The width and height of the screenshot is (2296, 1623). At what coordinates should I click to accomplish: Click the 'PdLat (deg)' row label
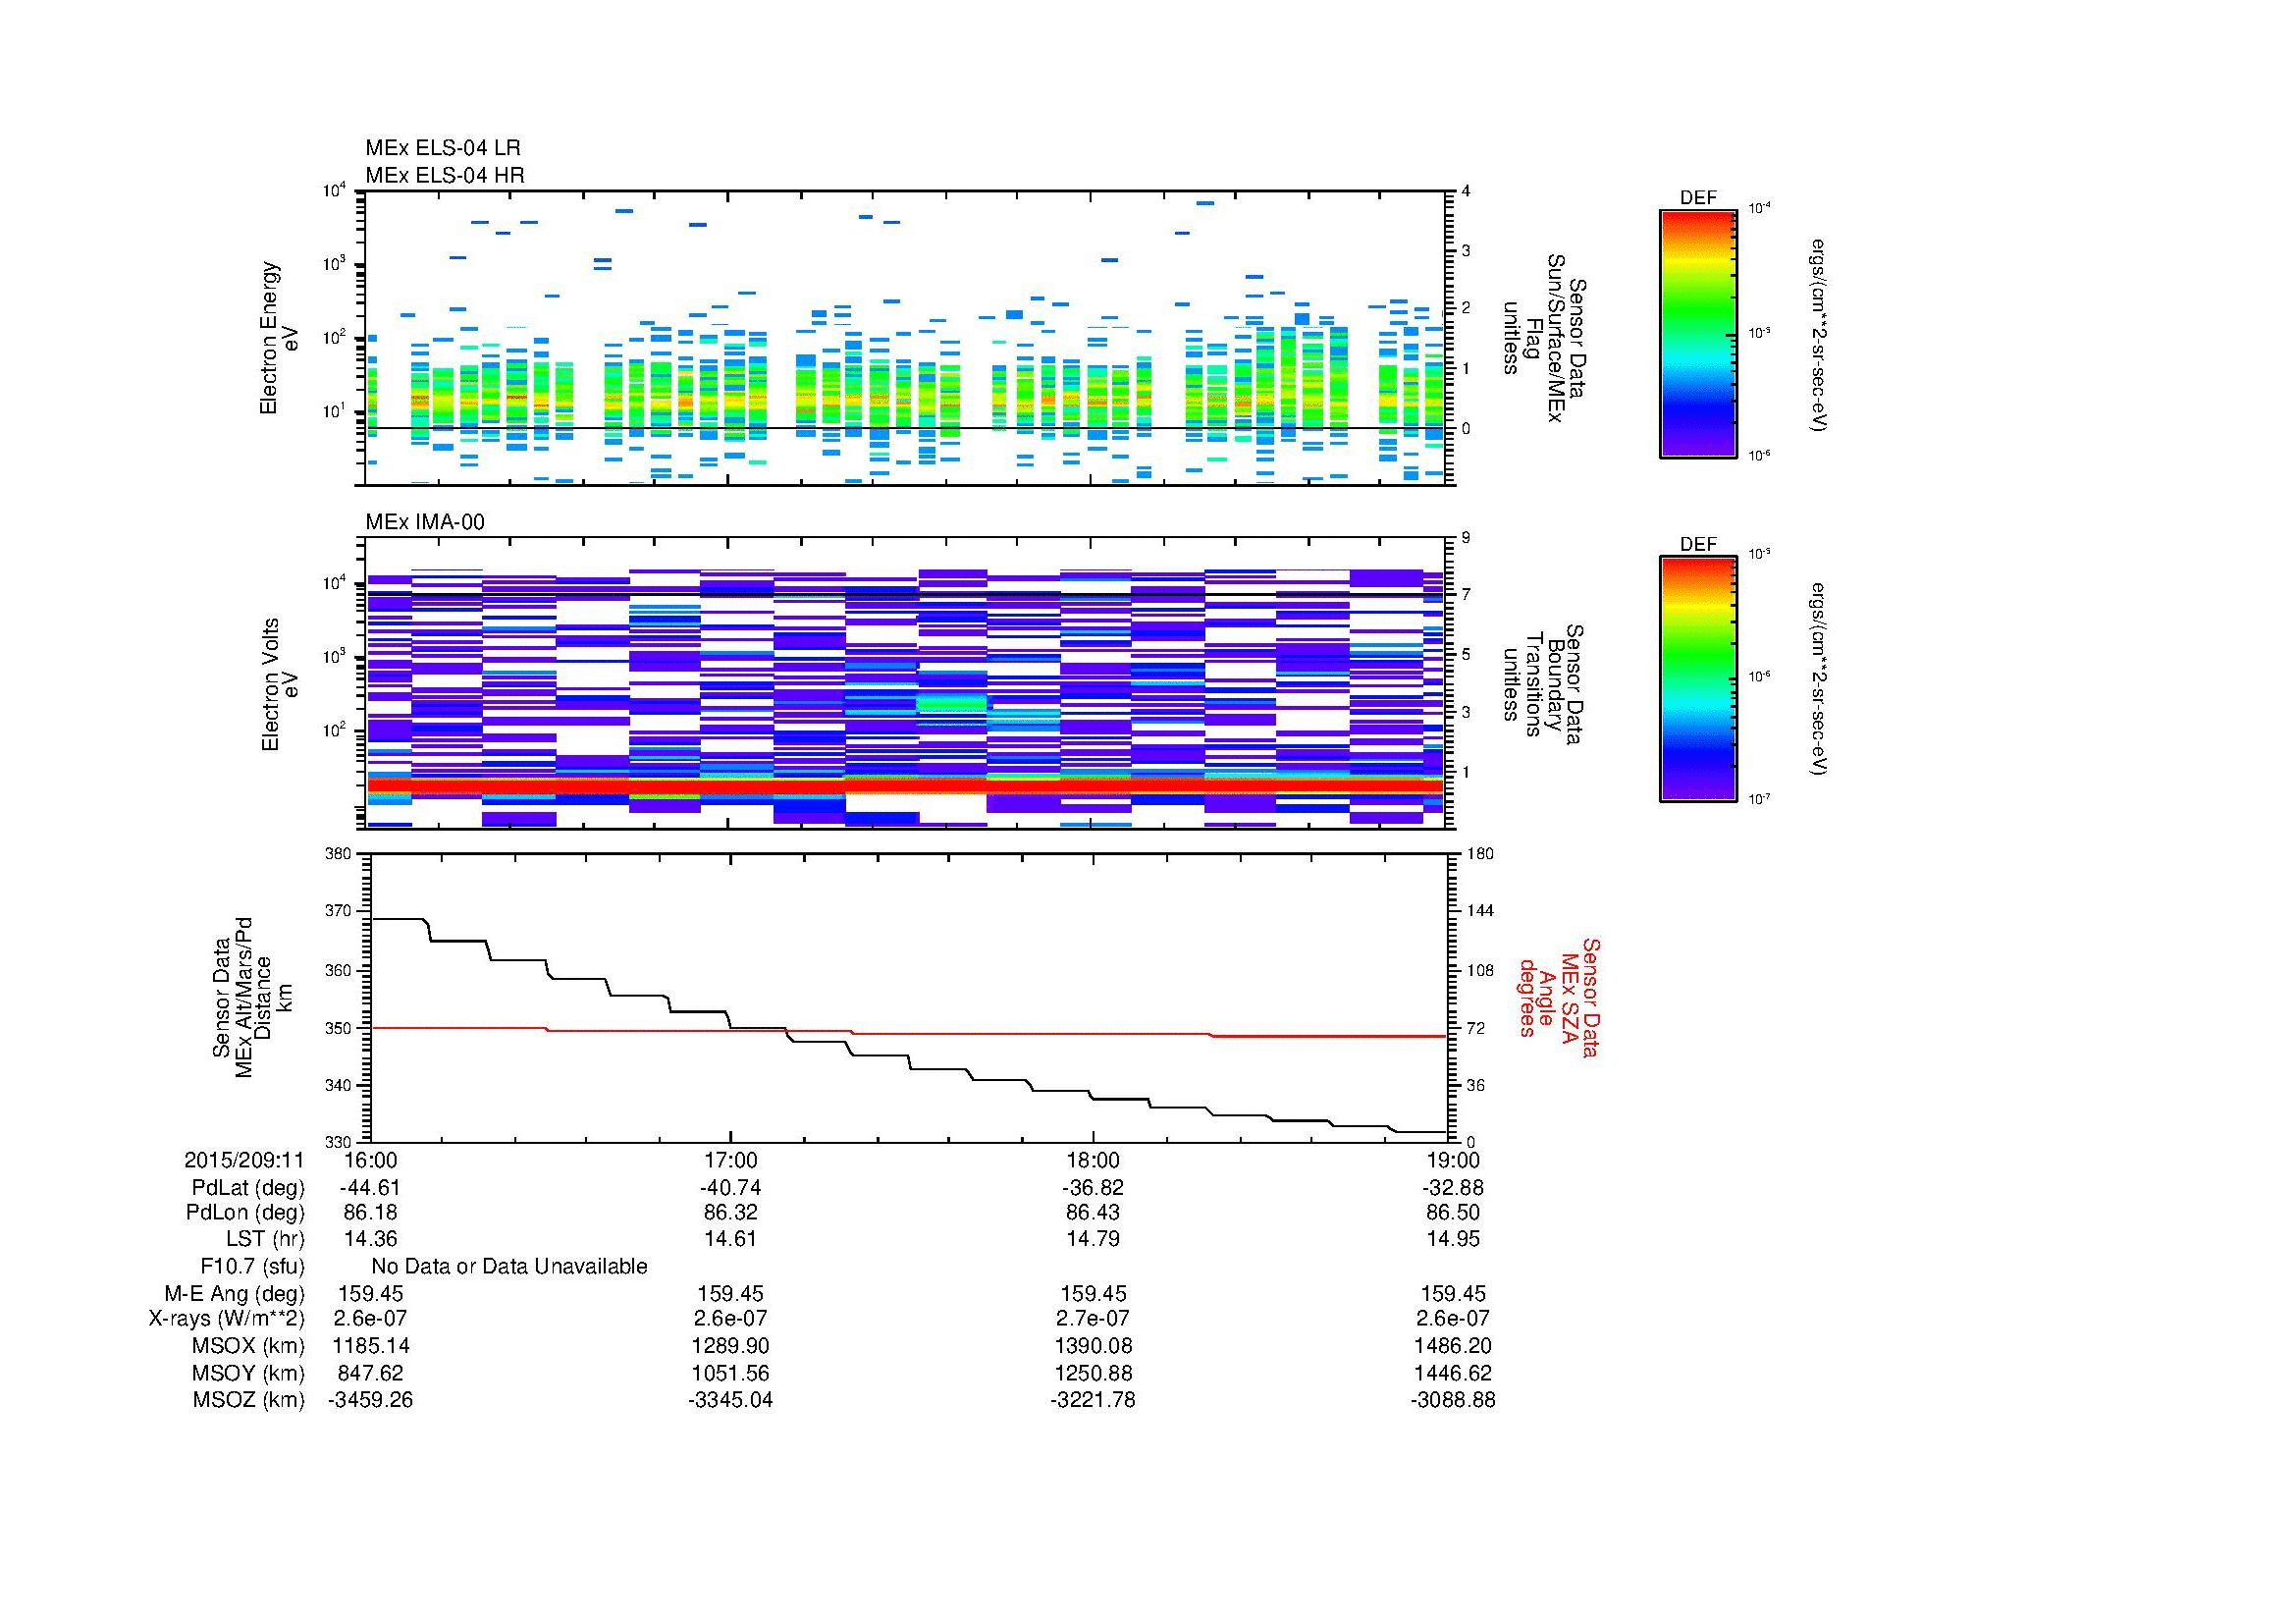coord(248,1188)
